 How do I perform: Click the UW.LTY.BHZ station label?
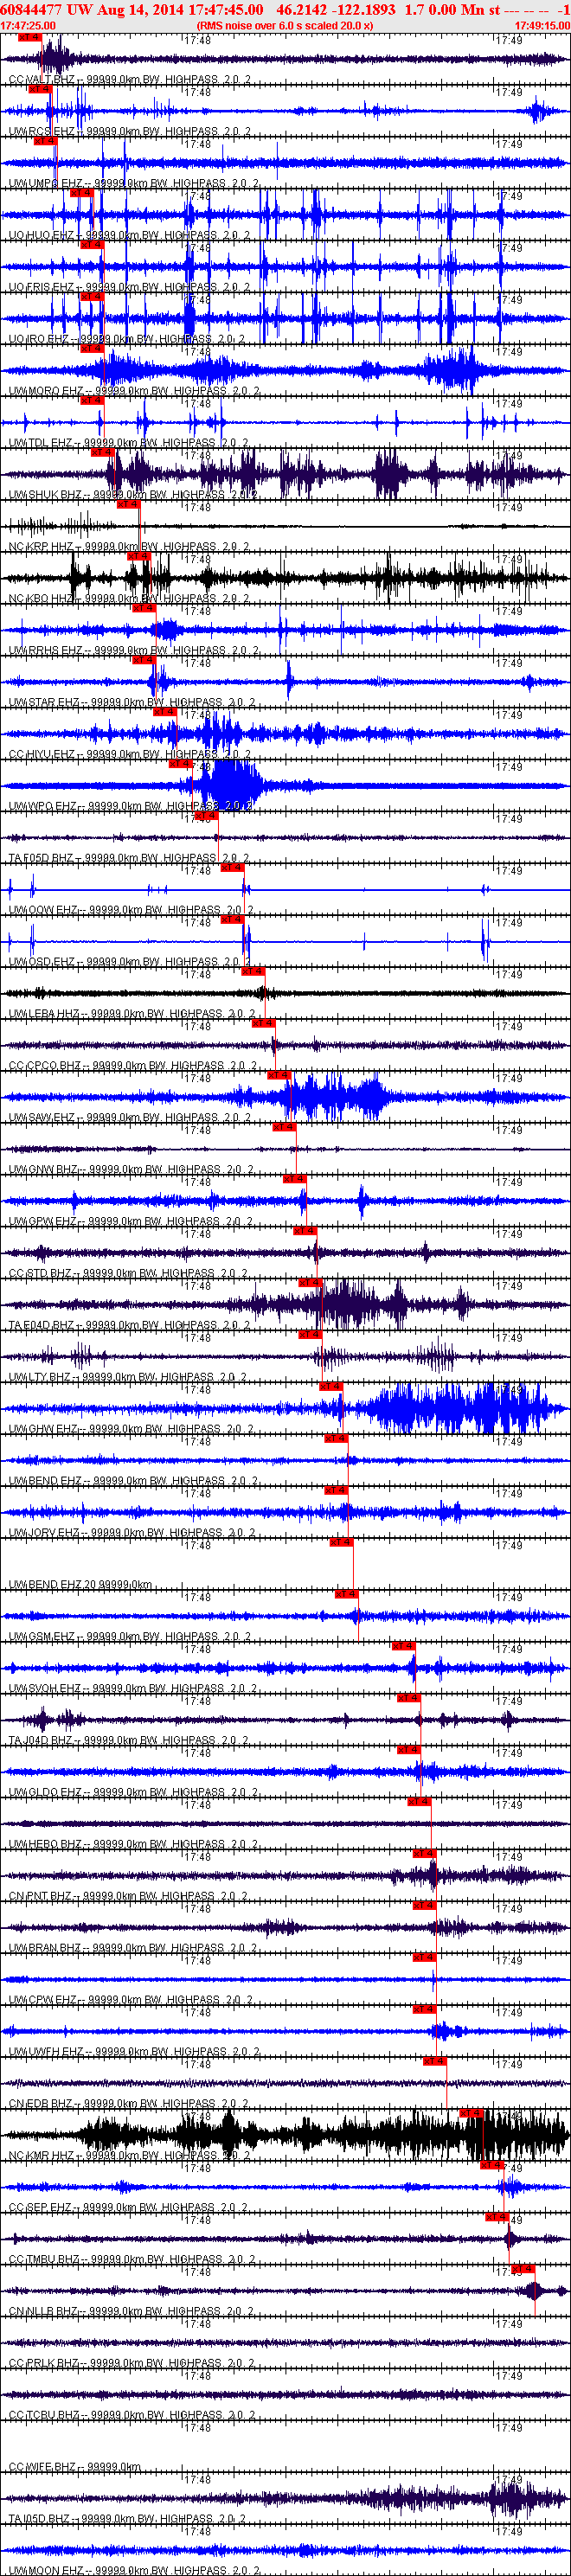[x=128, y=1378]
